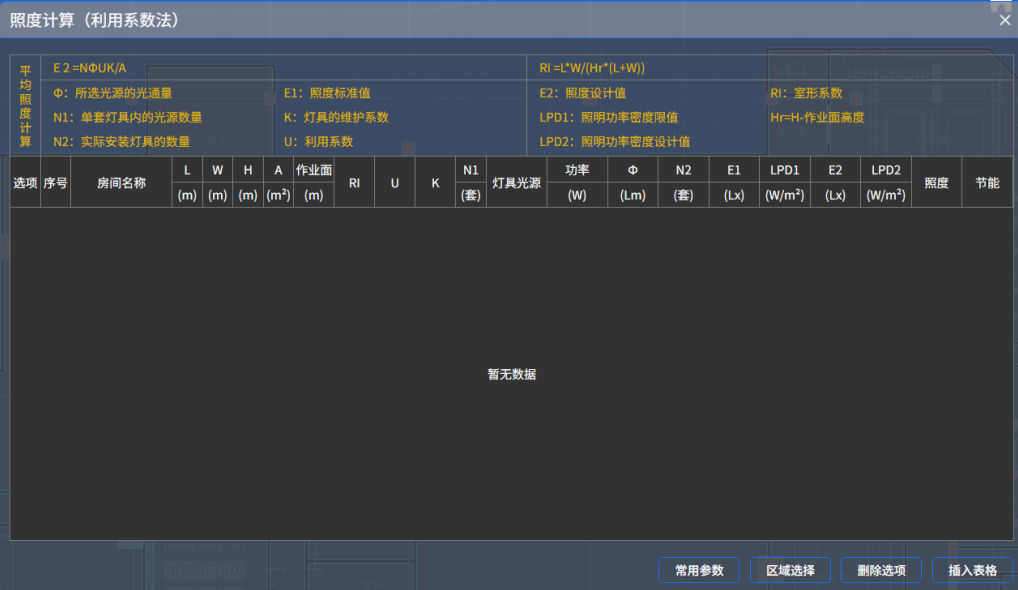Select the 节能 column header
Viewport: 1018px width, 590px height.
click(986, 183)
